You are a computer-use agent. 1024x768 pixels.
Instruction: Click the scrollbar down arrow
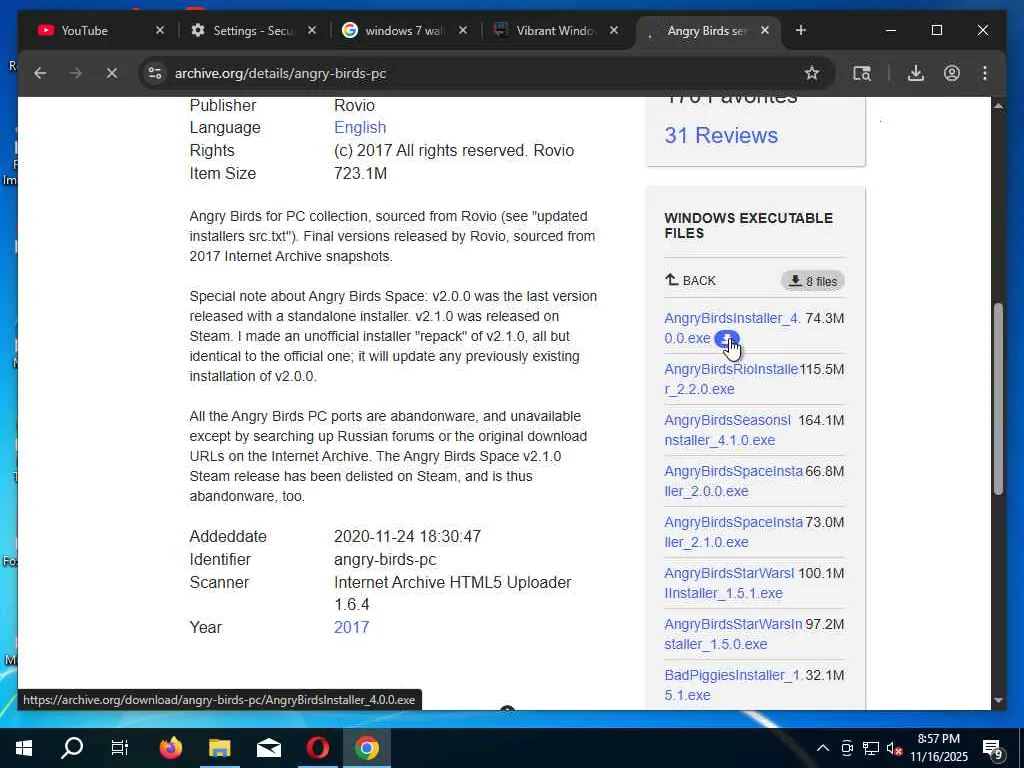[x=998, y=700]
